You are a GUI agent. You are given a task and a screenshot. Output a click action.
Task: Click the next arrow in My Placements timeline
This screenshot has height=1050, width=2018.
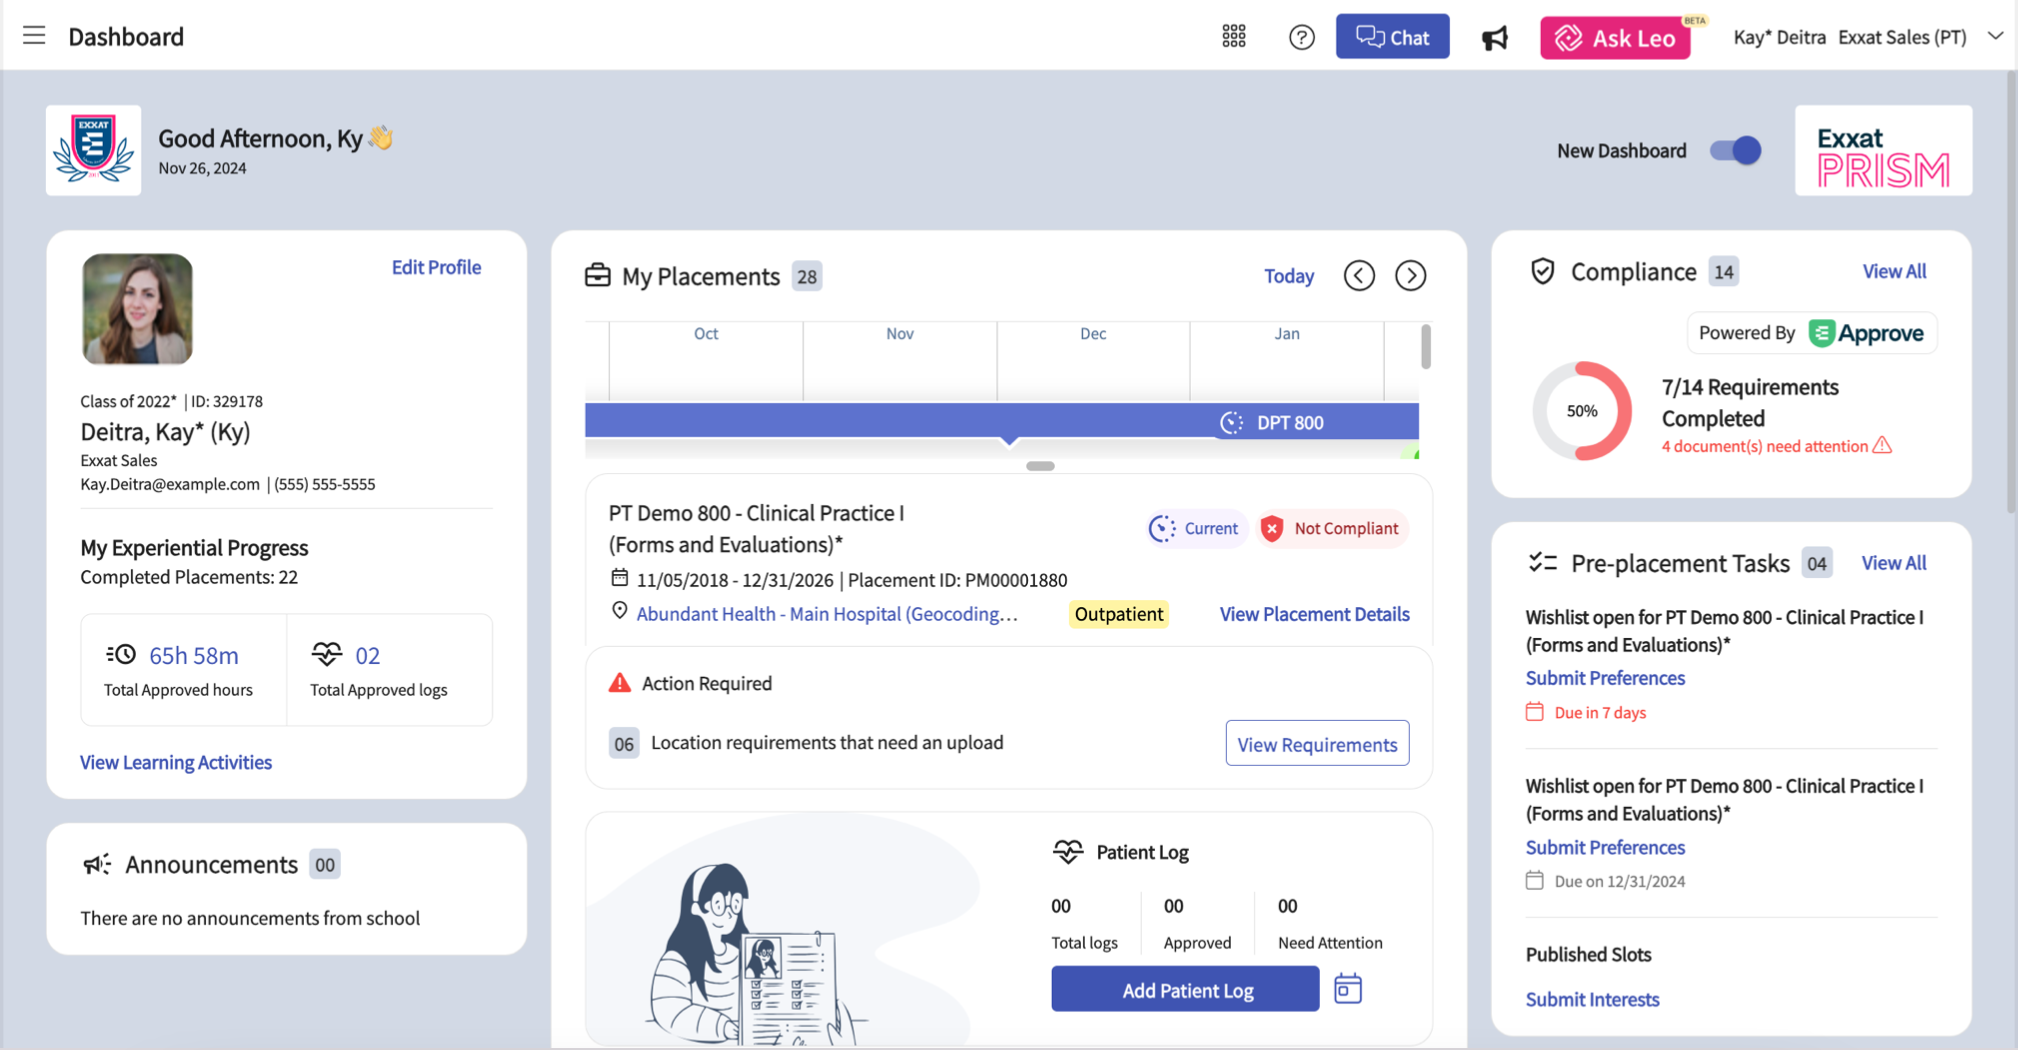[x=1410, y=275]
